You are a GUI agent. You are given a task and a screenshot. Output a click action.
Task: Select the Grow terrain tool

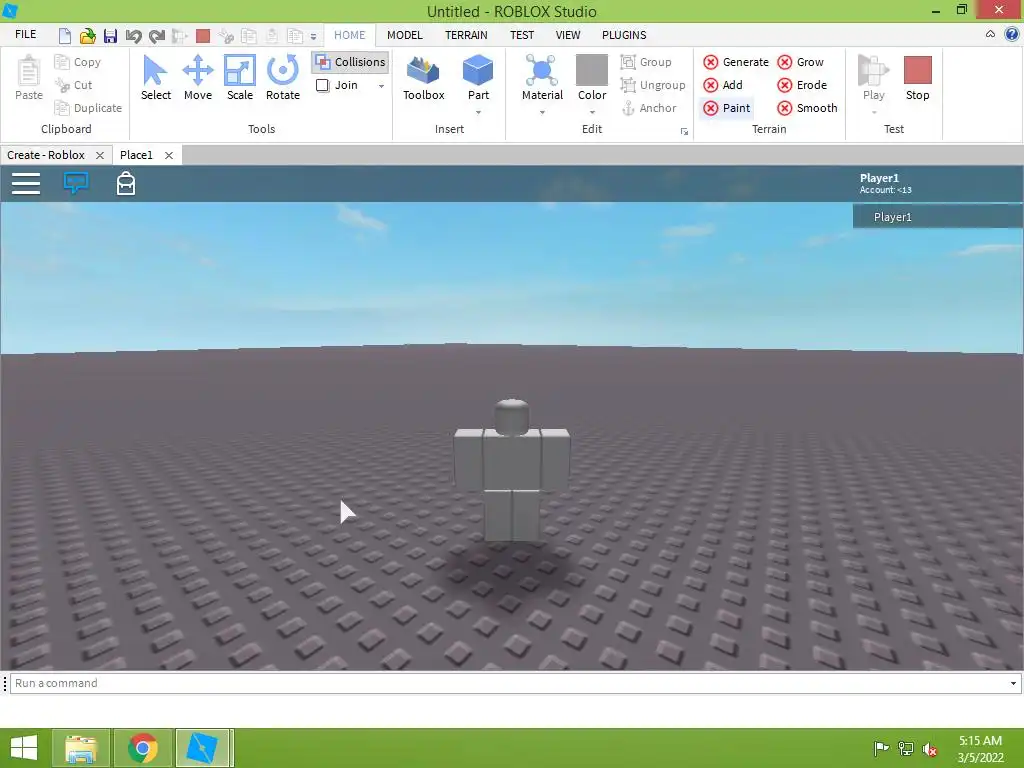[800, 62]
